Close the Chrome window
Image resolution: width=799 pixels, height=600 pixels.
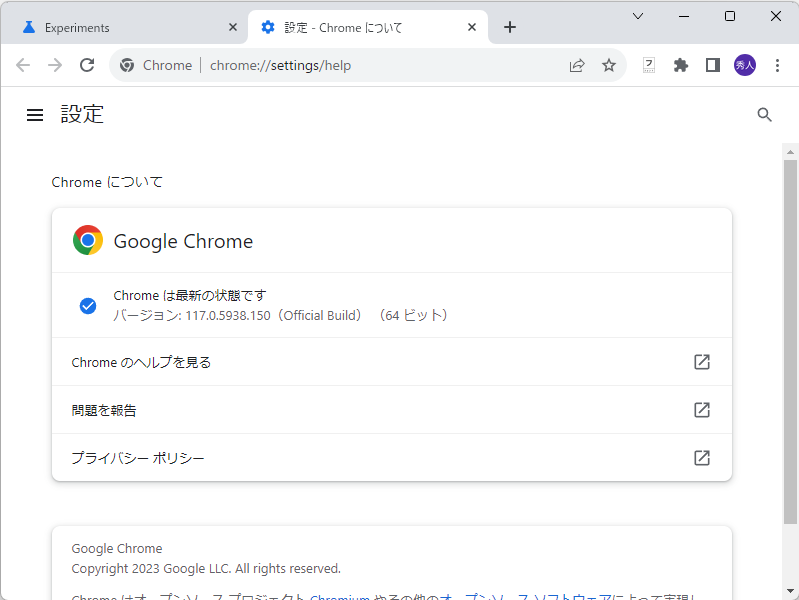(x=776, y=16)
